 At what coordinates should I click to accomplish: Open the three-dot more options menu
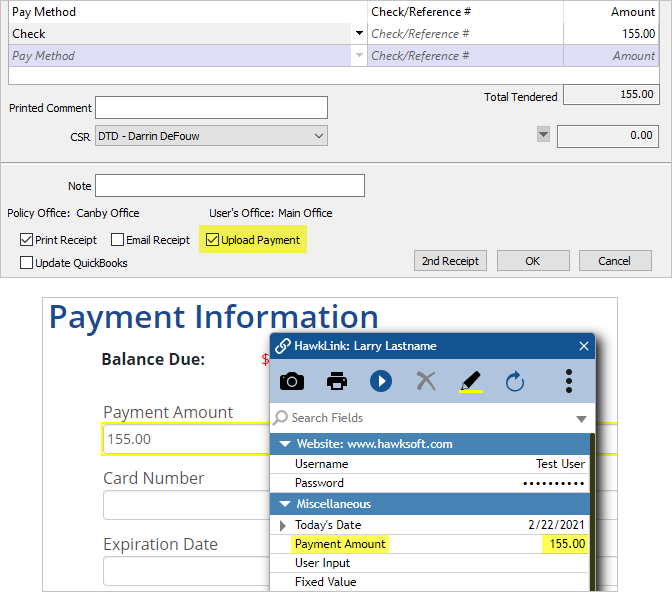click(x=568, y=381)
